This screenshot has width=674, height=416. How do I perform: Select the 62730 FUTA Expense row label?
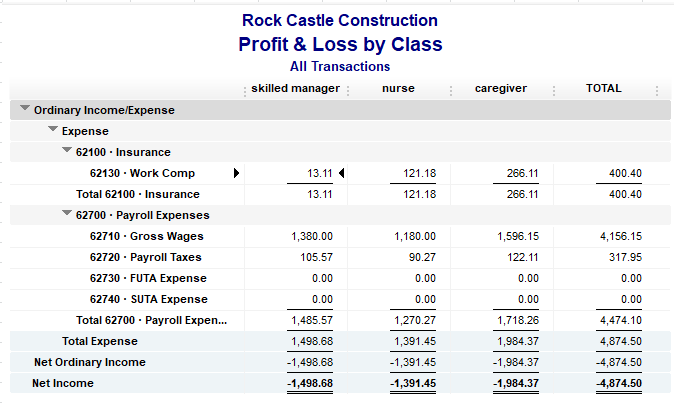[x=148, y=278]
